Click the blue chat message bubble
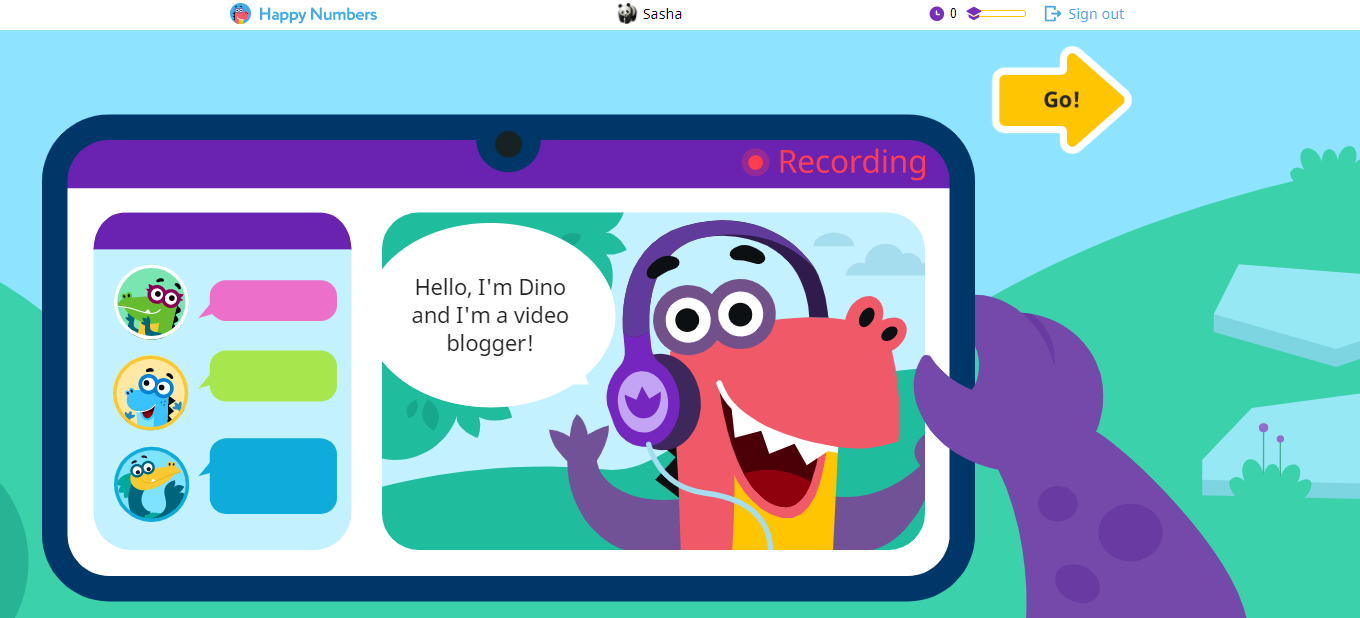 [273, 476]
